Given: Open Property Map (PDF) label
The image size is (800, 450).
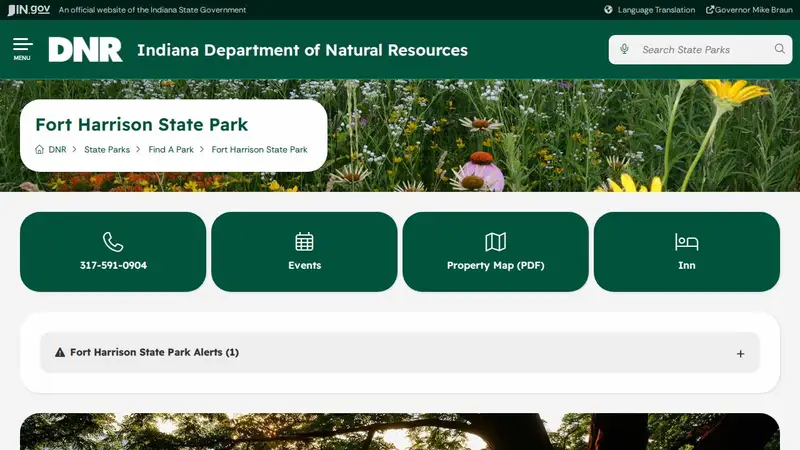Looking at the screenshot, I should (495, 265).
